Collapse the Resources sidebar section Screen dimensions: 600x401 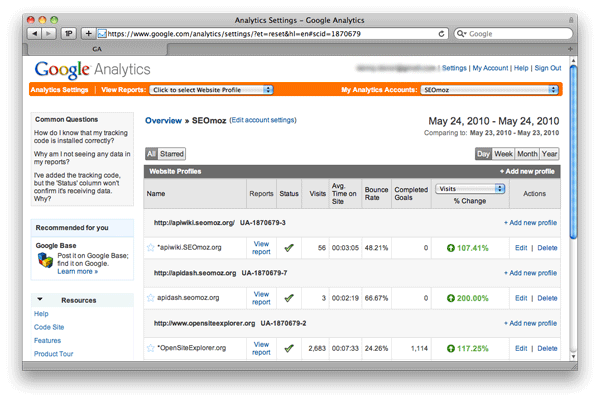[39, 299]
